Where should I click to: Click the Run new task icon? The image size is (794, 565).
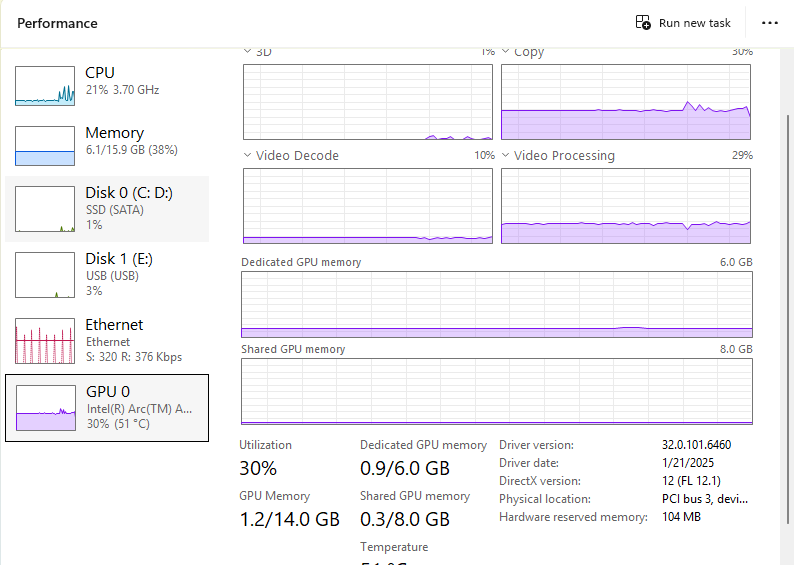(x=644, y=22)
